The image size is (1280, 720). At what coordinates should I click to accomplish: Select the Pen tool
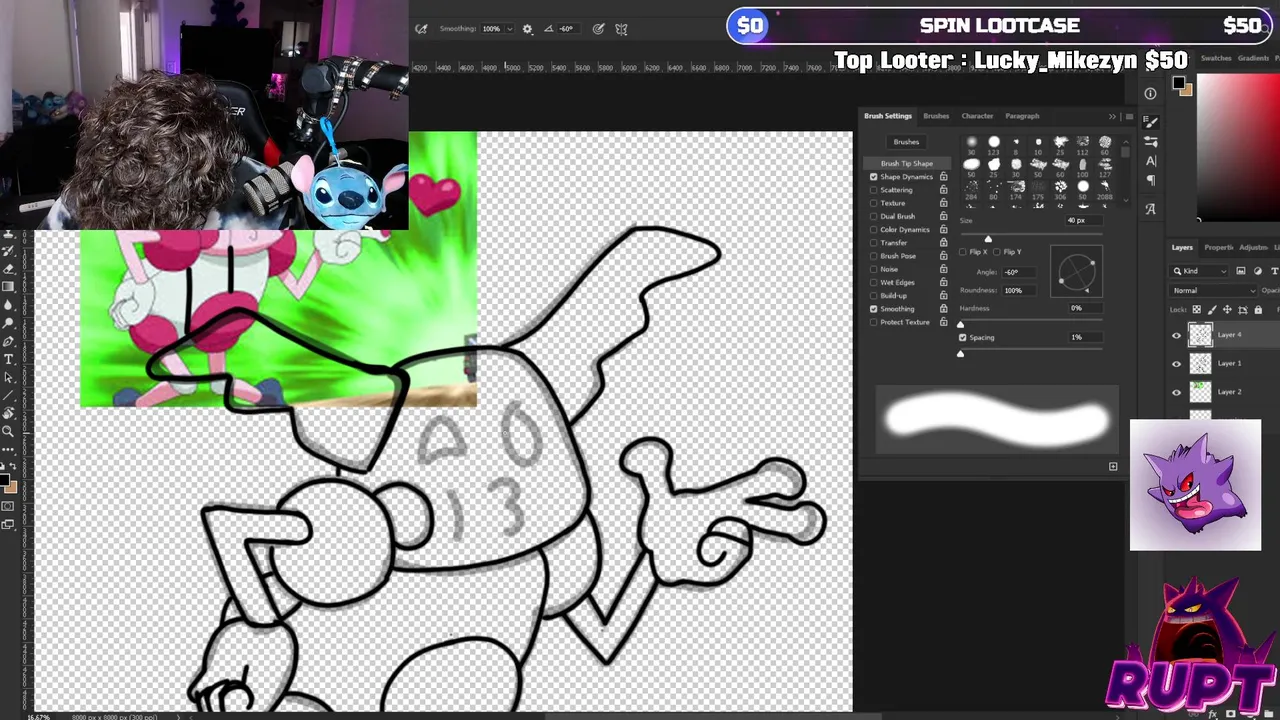pos(9,341)
